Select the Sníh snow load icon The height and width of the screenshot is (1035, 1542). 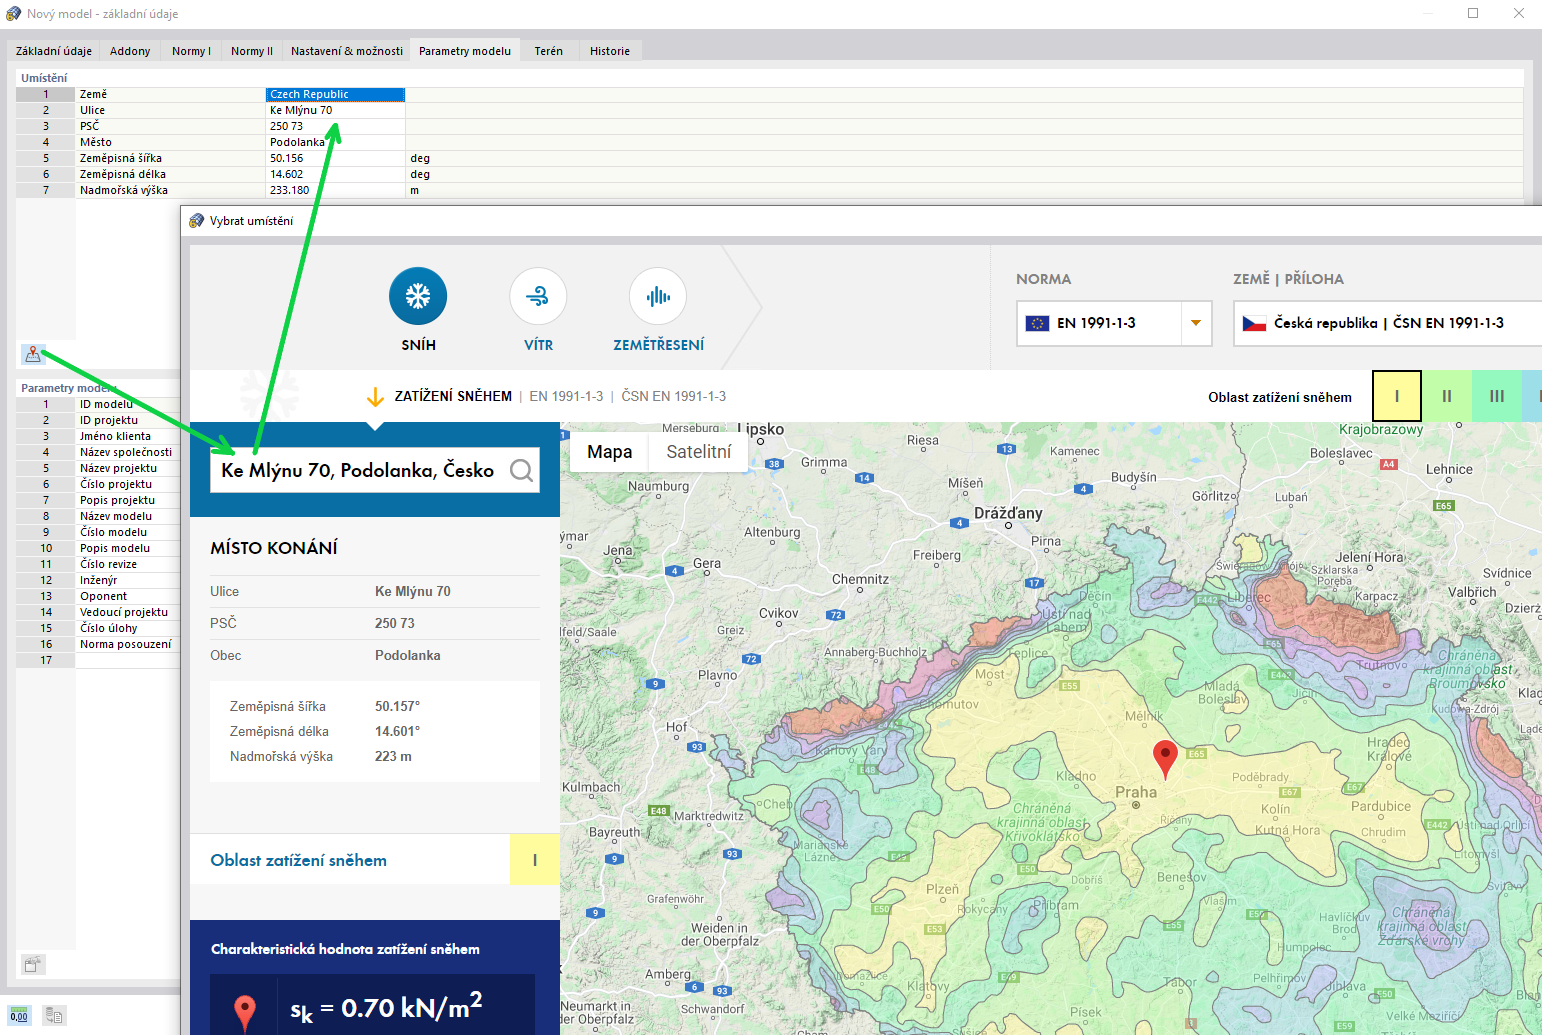(x=418, y=296)
